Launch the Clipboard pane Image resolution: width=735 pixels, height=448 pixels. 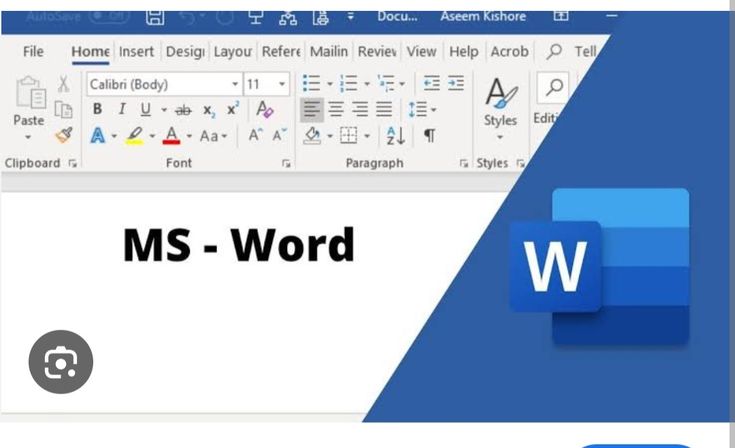coord(73,163)
